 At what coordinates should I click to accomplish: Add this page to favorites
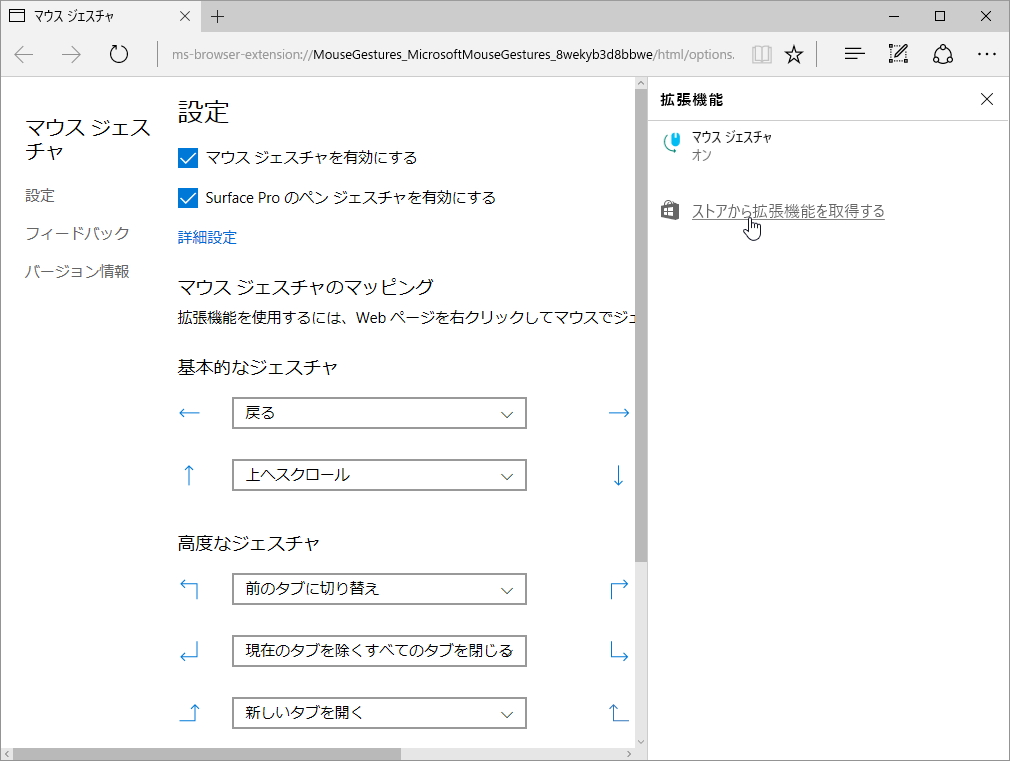(x=793, y=54)
